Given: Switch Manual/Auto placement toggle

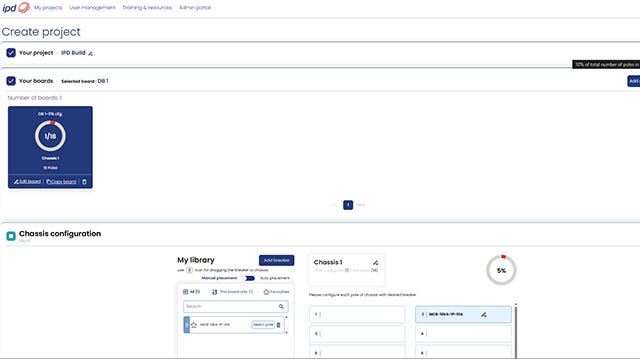Looking at the screenshot, I should [x=249, y=278].
